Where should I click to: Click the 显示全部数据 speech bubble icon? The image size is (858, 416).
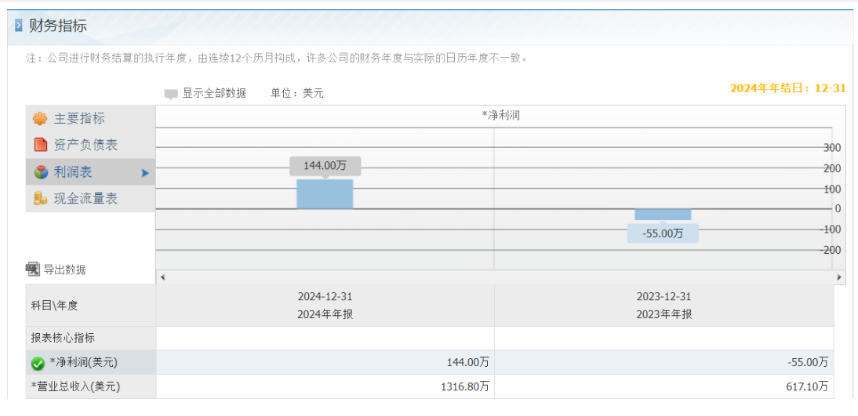[171, 94]
